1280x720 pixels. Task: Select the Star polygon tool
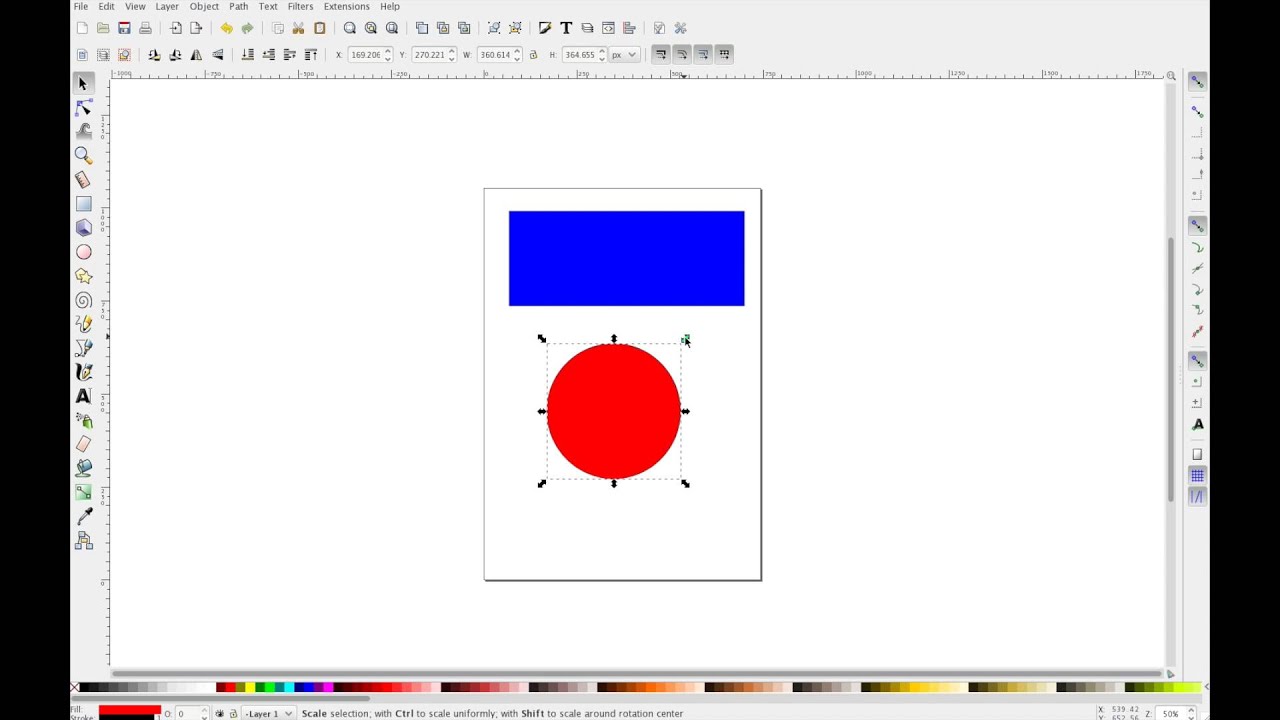point(83,276)
